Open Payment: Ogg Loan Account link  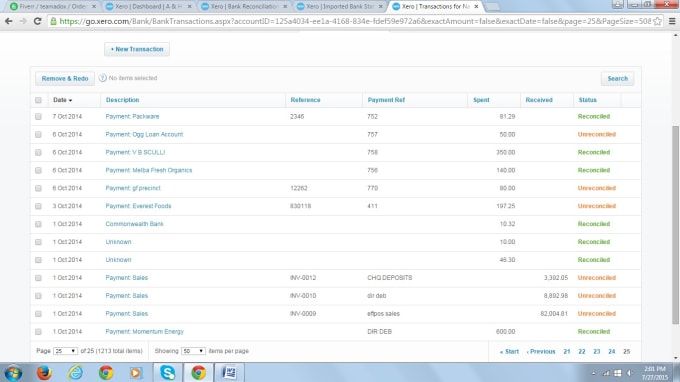pos(144,134)
